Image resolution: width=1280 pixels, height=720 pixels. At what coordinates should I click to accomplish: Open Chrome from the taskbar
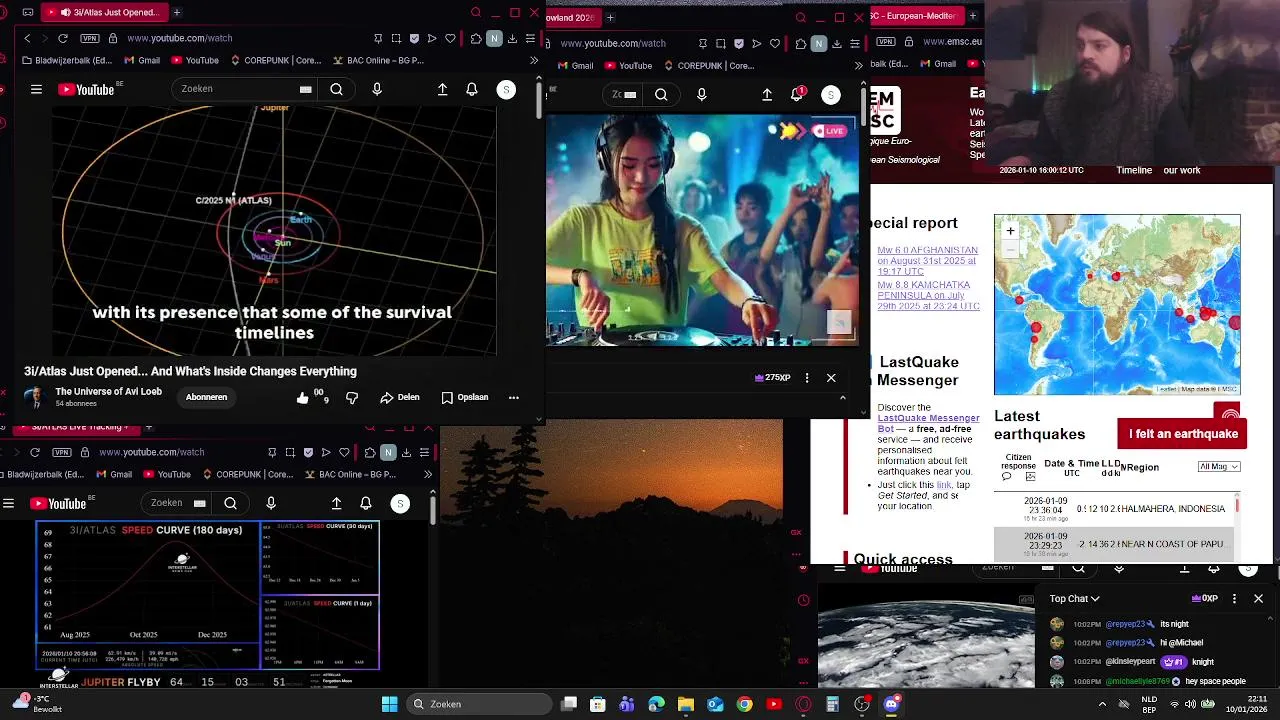tap(744, 704)
